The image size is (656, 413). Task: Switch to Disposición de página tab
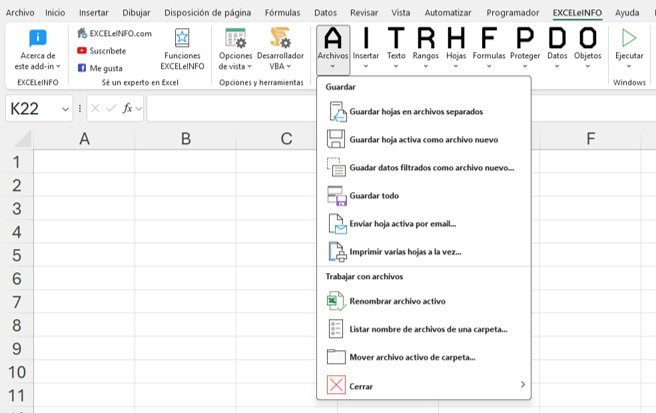(208, 13)
